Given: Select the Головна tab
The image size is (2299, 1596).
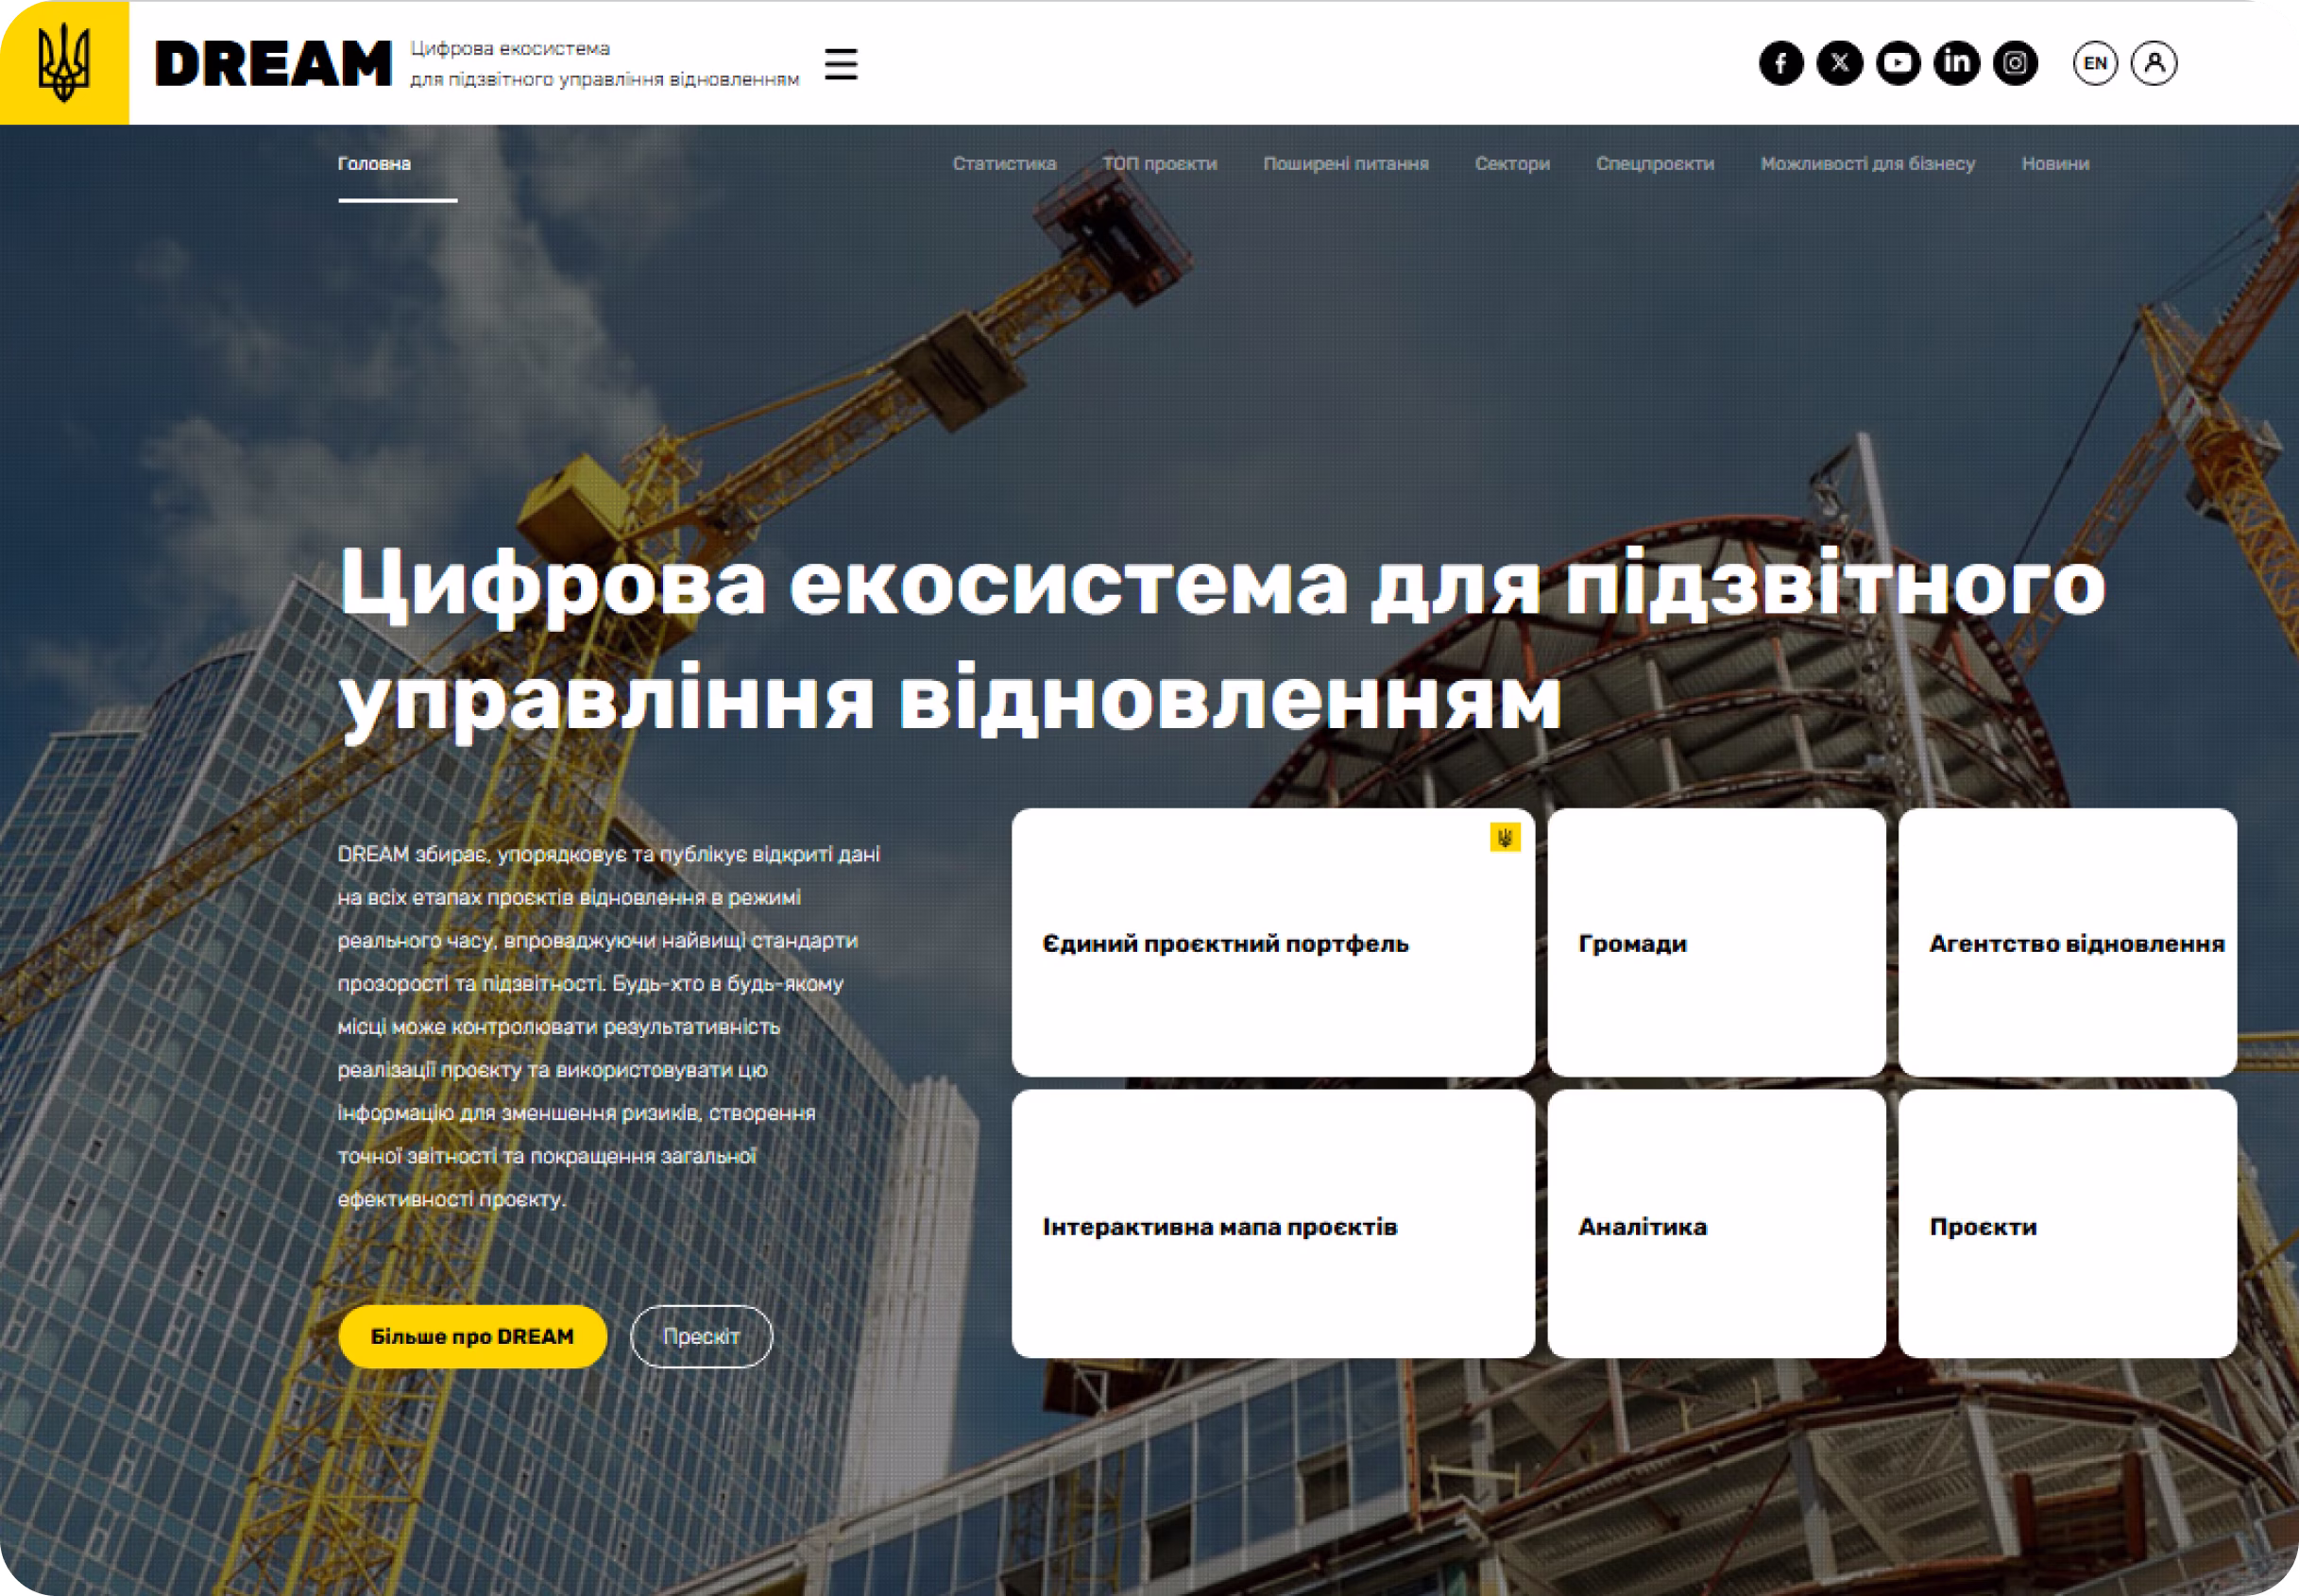Looking at the screenshot, I should (x=374, y=163).
